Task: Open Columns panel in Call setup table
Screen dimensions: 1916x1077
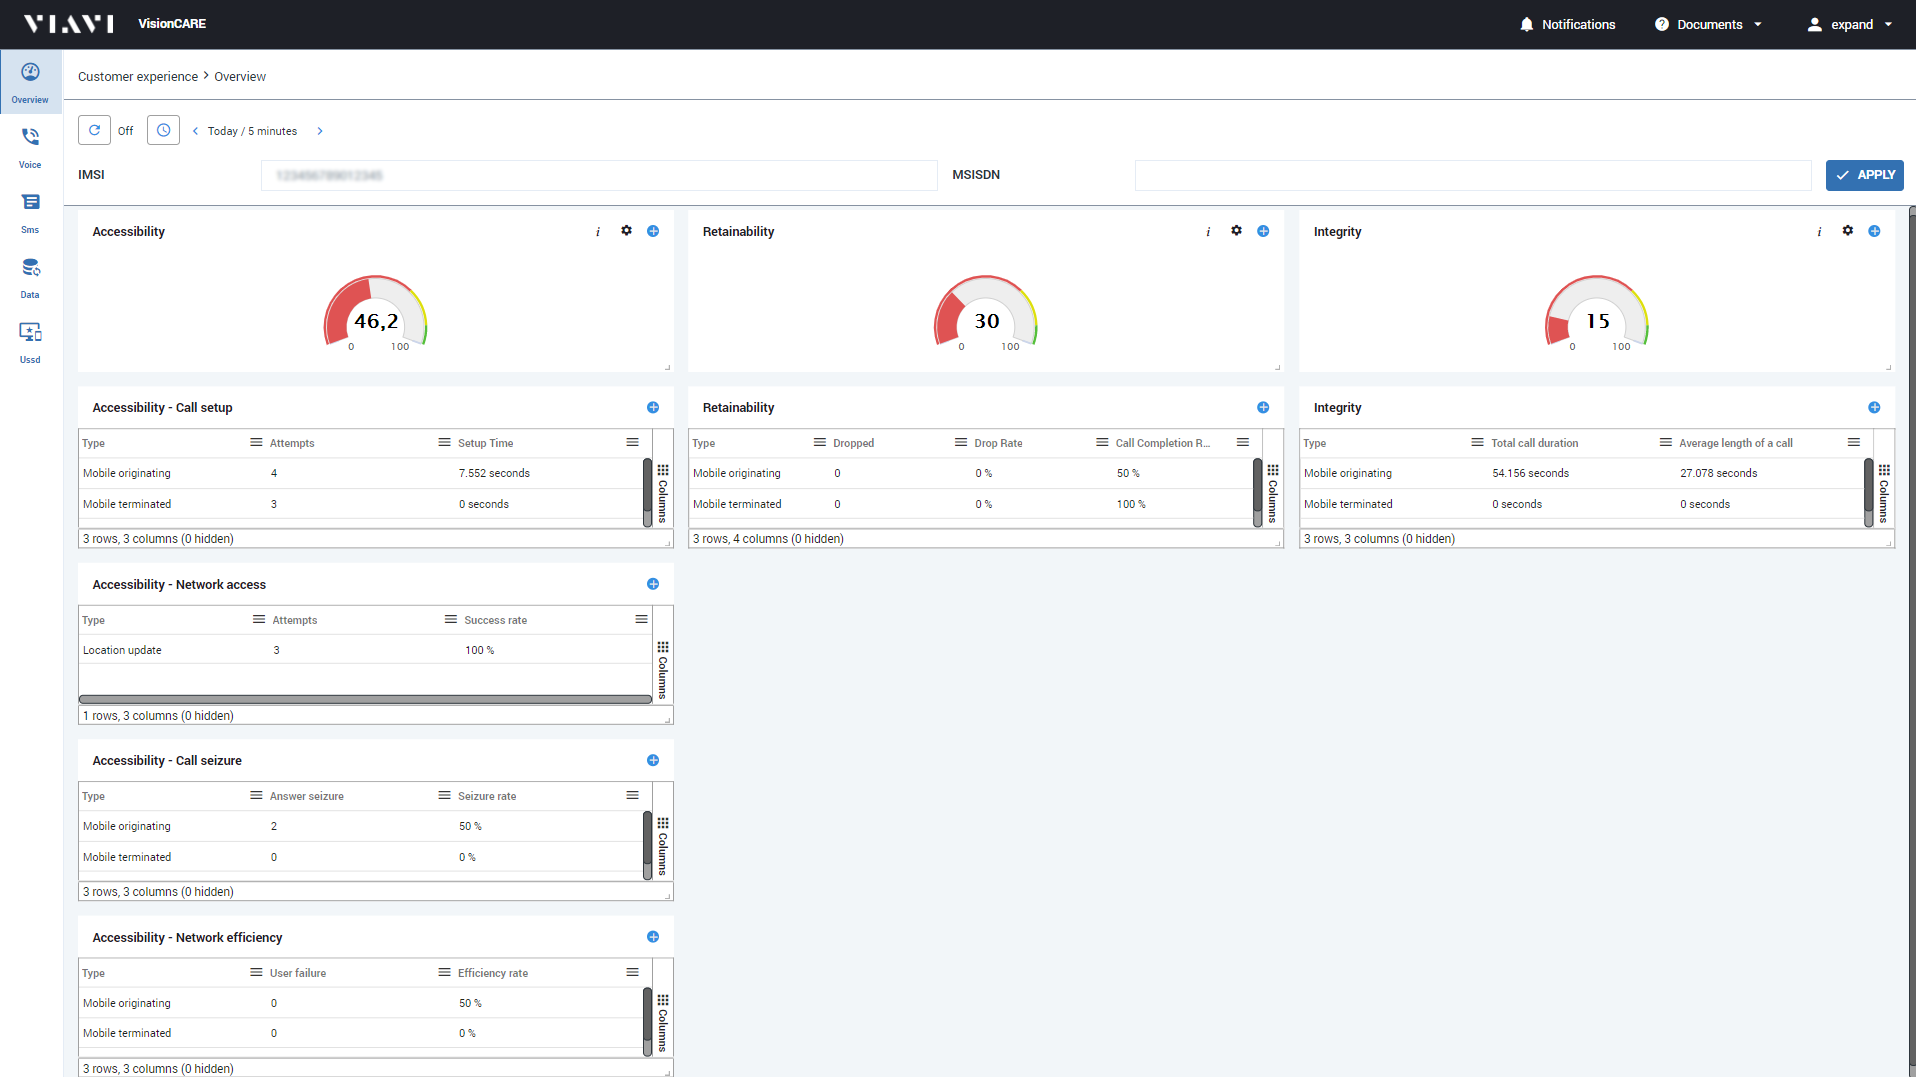Action: point(662,492)
